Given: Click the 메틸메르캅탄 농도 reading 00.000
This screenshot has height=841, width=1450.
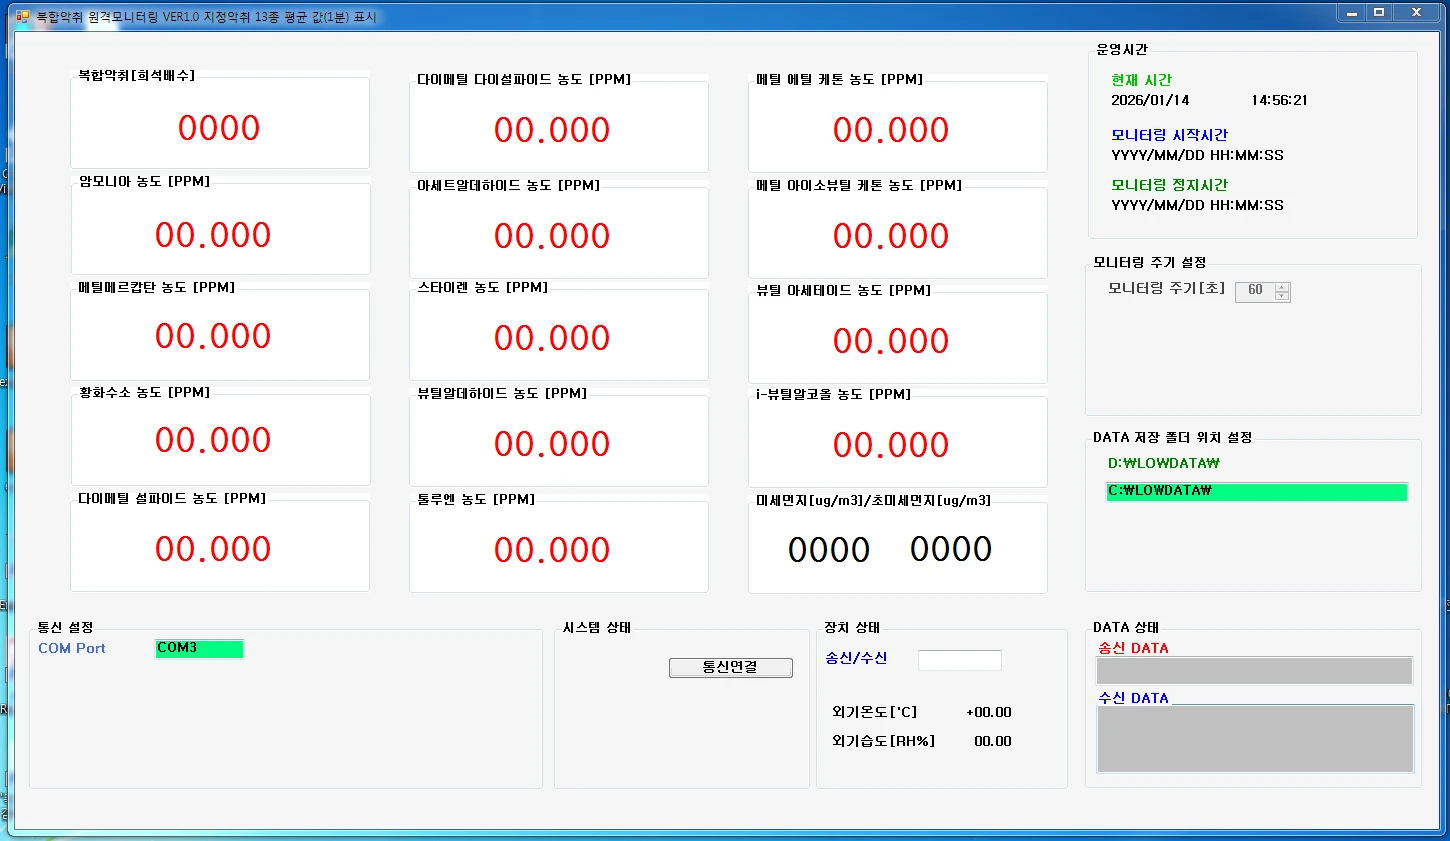Looking at the screenshot, I should pos(213,336).
